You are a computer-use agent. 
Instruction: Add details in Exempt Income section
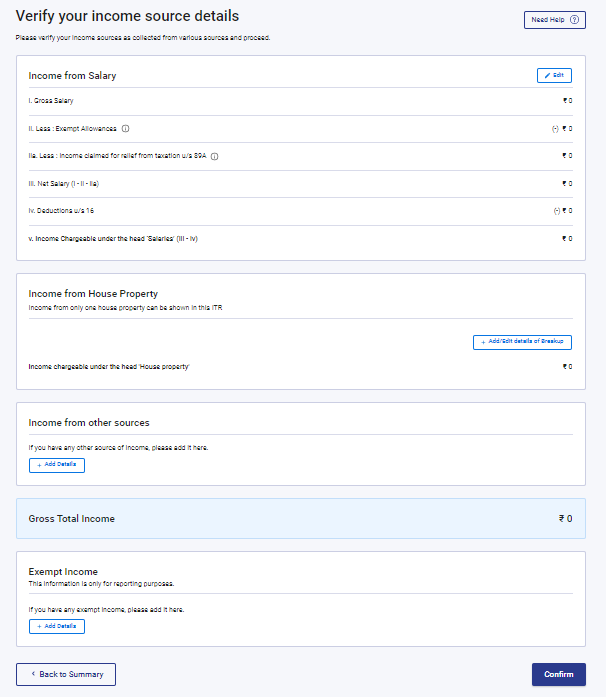[57, 626]
